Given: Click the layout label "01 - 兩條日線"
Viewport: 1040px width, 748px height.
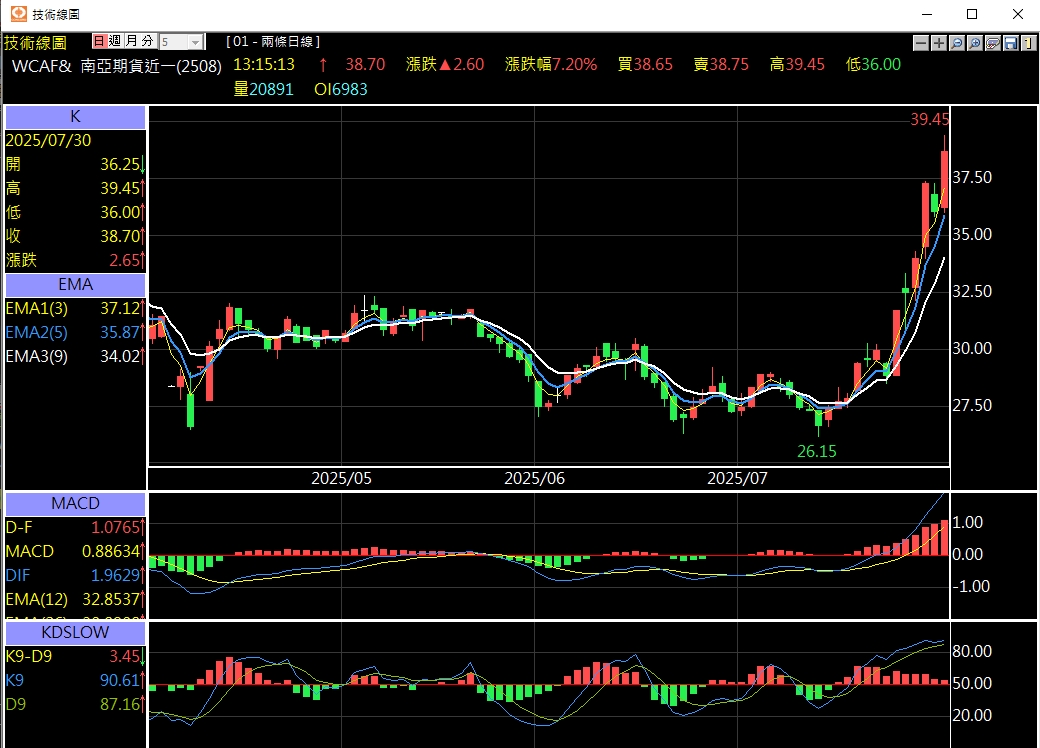Looking at the screenshot, I should (273, 41).
